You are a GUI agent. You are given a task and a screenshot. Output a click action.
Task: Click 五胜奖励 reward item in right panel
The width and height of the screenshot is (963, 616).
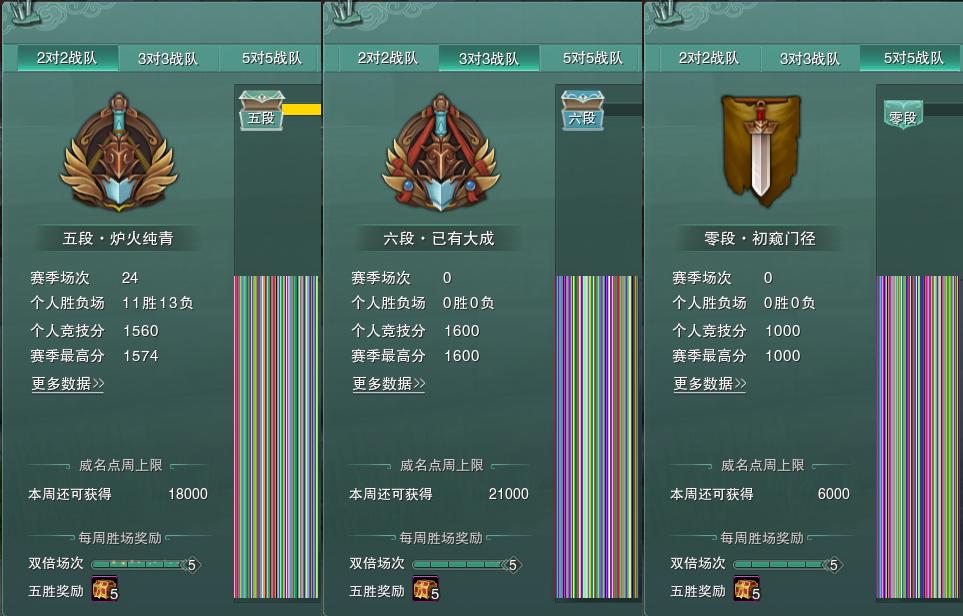(x=746, y=588)
